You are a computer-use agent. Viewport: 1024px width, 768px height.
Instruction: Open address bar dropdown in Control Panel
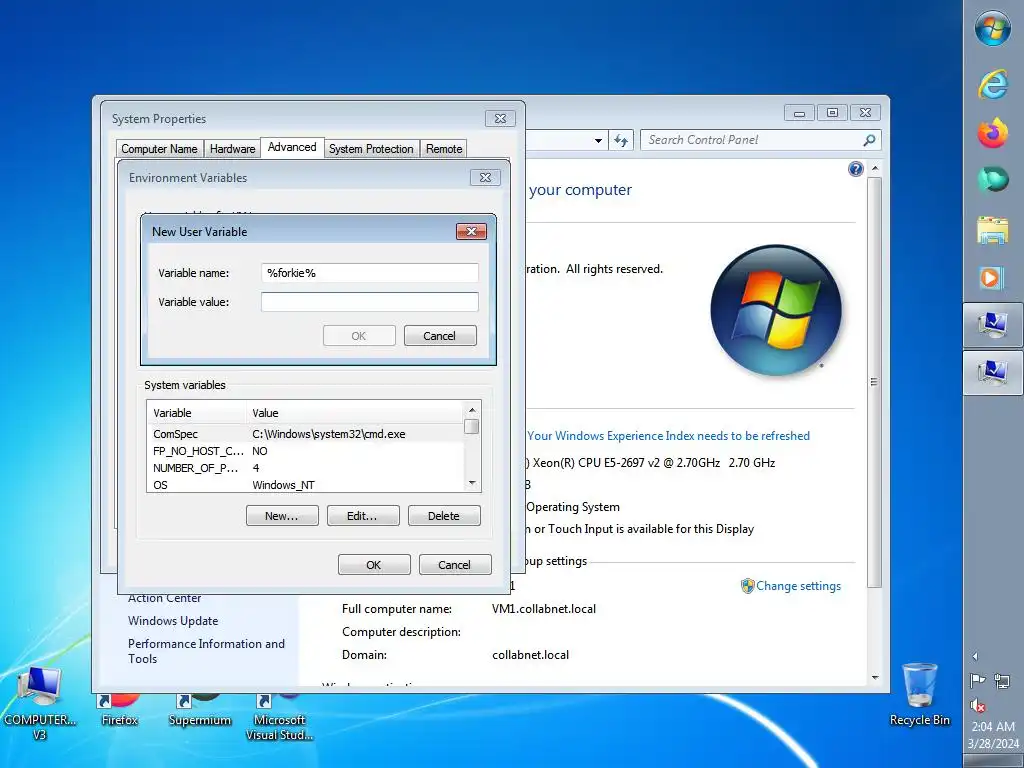click(x=598, y=140)
